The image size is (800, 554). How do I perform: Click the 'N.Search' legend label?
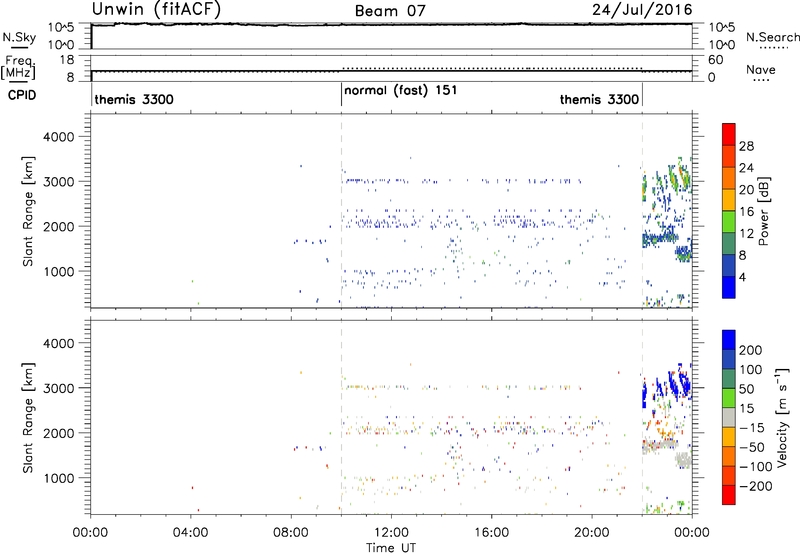coord(772,37)
